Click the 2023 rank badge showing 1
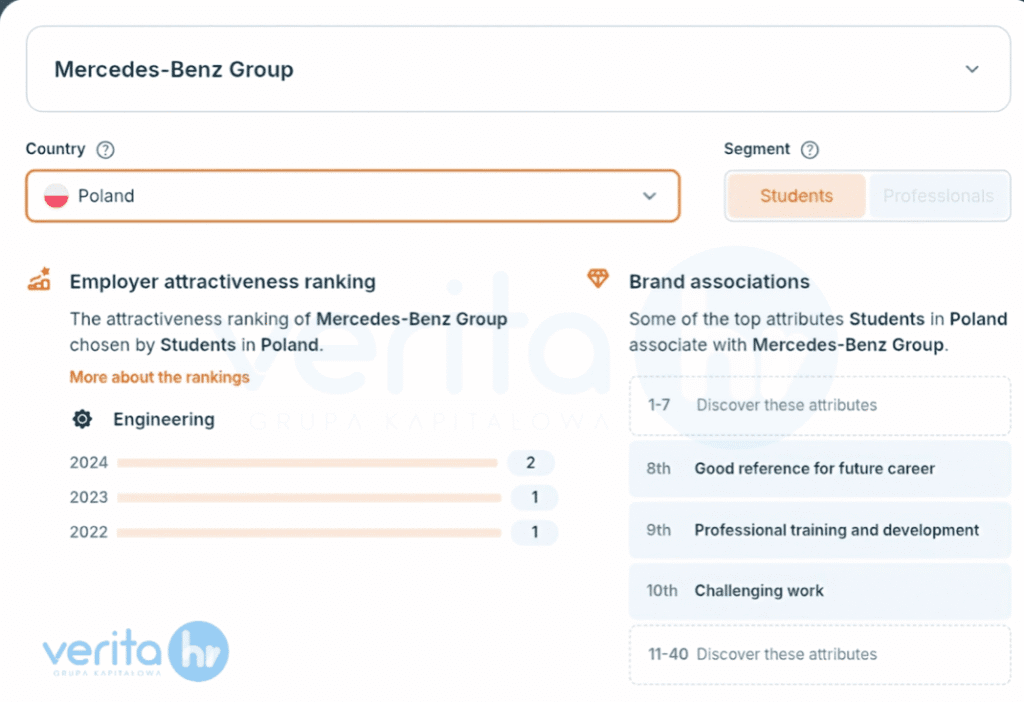Image resolution: width=1024 pixels, height=702 pixels. click(x=534, y=497)
